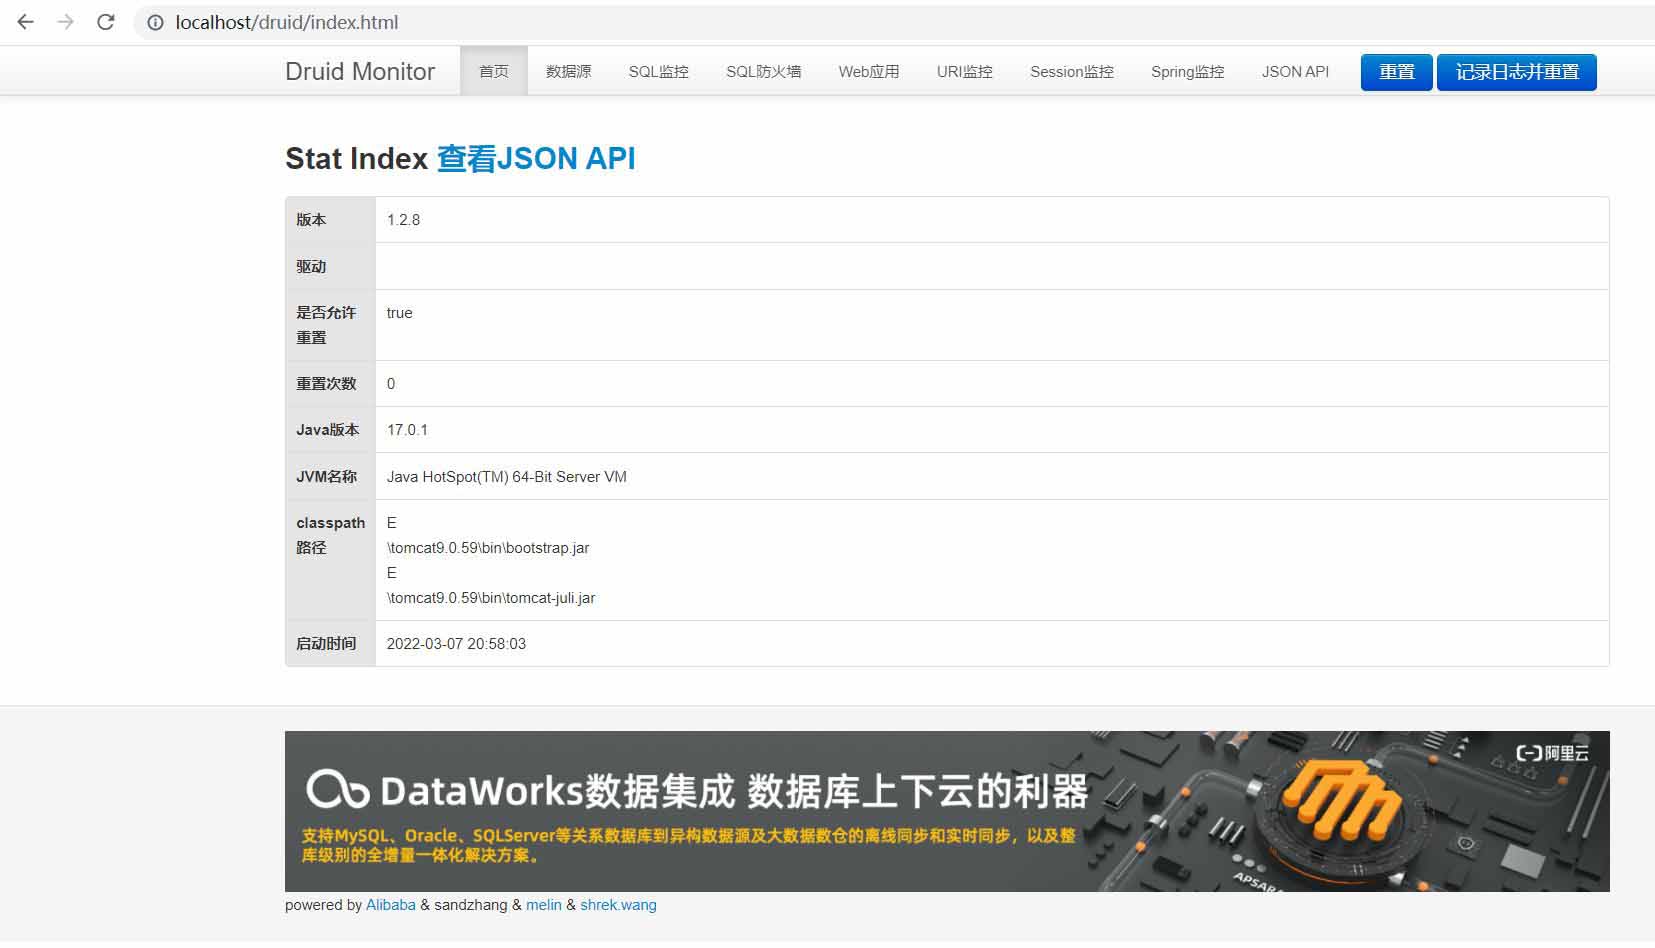Image resolution: width=1655 pixels, height=948 pixels.
Task: Click the classpath路径 row label
Action: 330,535
